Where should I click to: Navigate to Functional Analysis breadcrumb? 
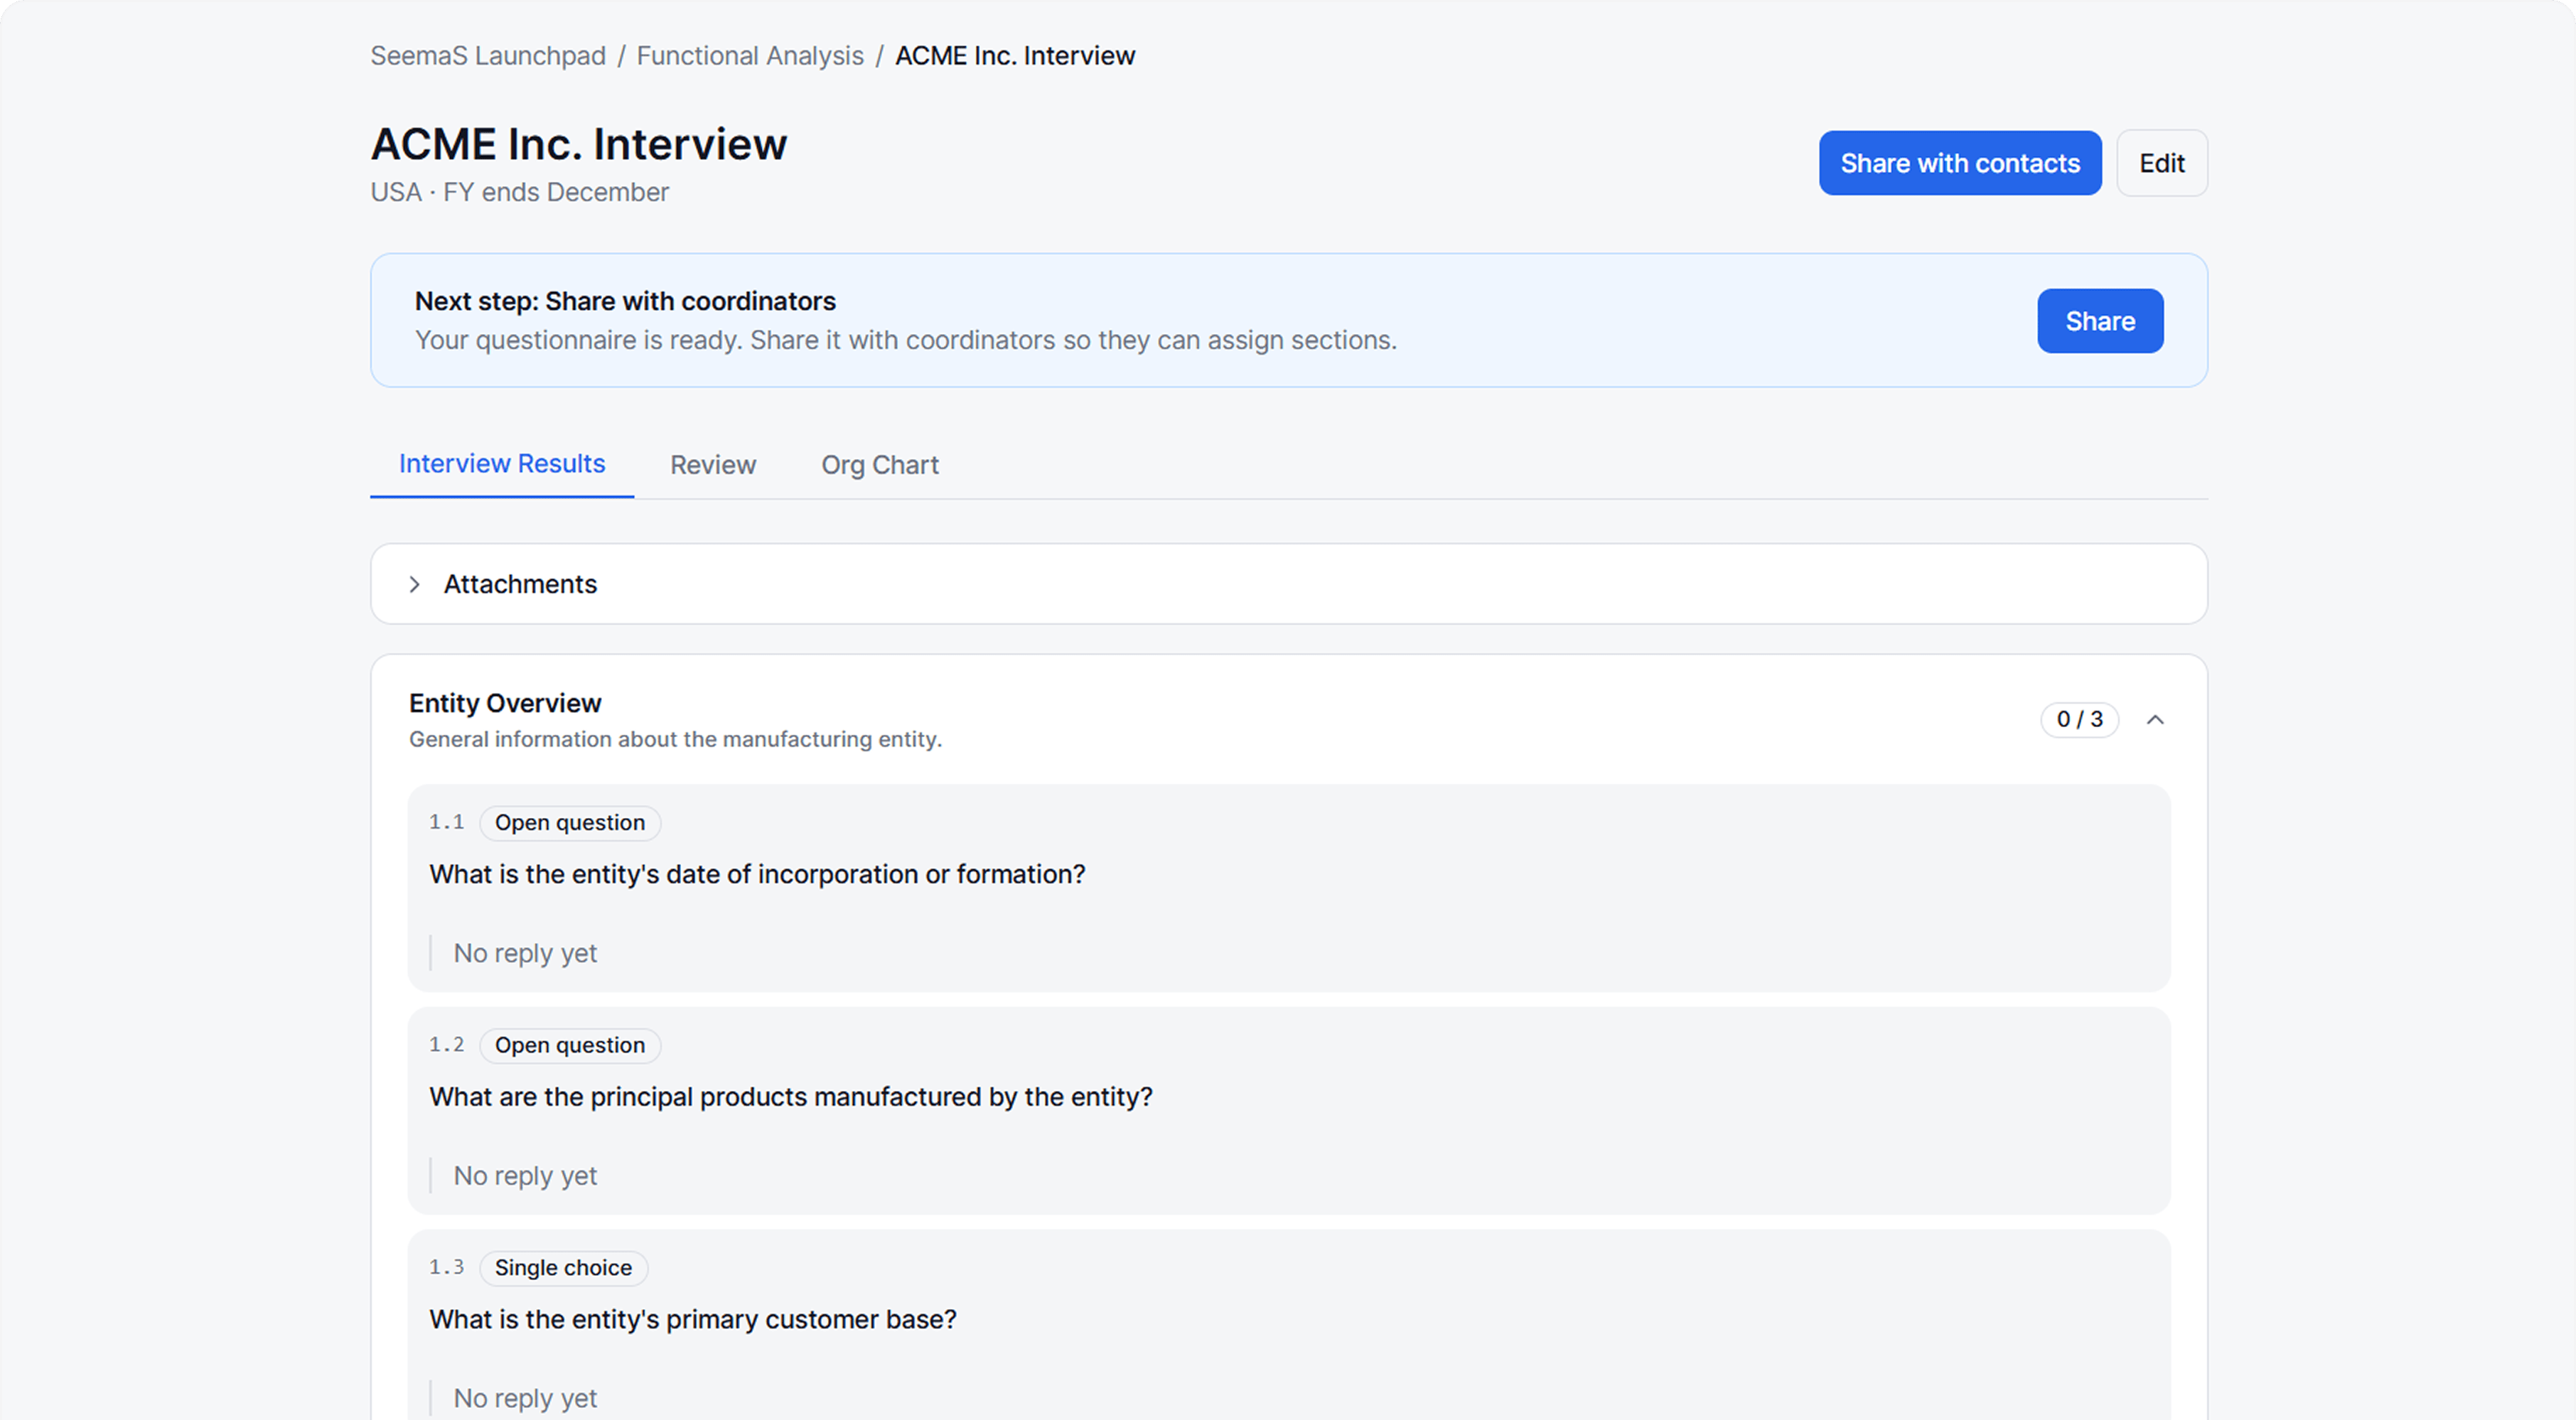[750, 56]
